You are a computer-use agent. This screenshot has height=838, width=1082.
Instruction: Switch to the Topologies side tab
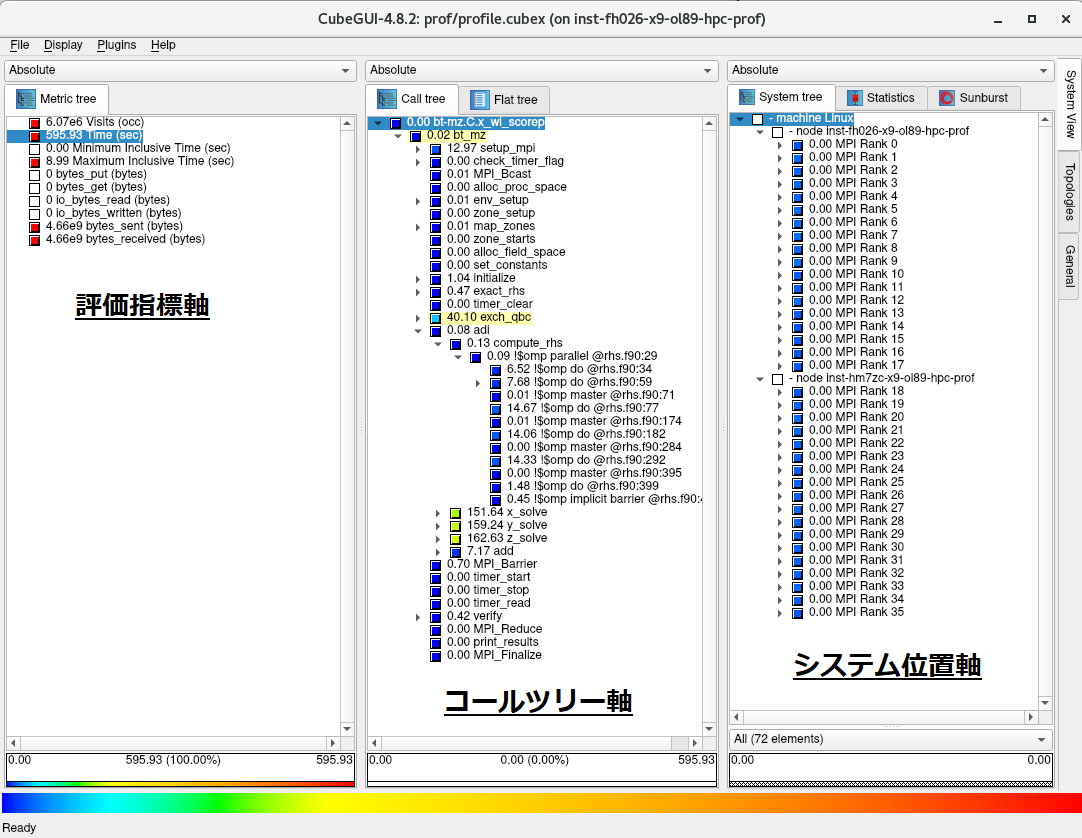tap(1069, 191)
